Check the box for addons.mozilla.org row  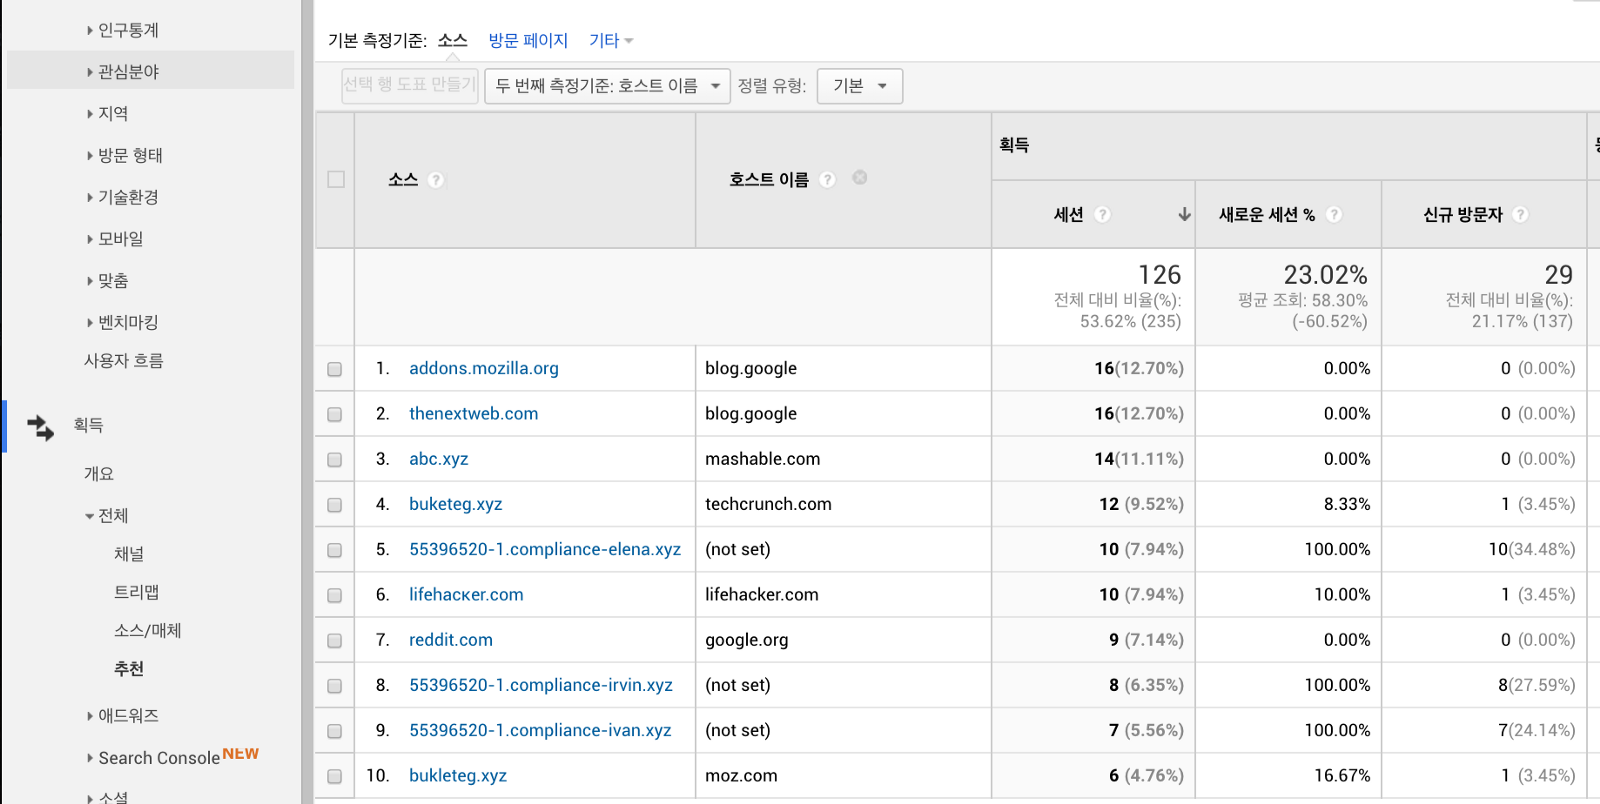tap(335, 369)
